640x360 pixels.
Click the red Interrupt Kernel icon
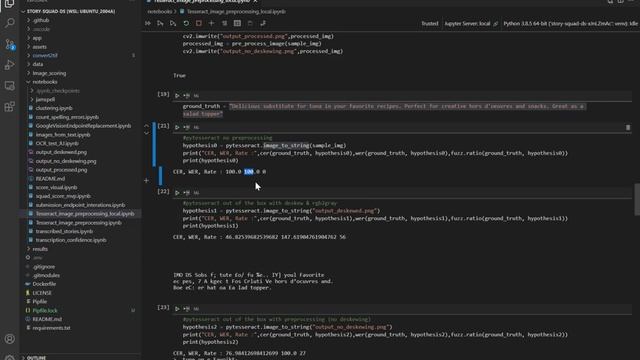[x=199, y=24]
